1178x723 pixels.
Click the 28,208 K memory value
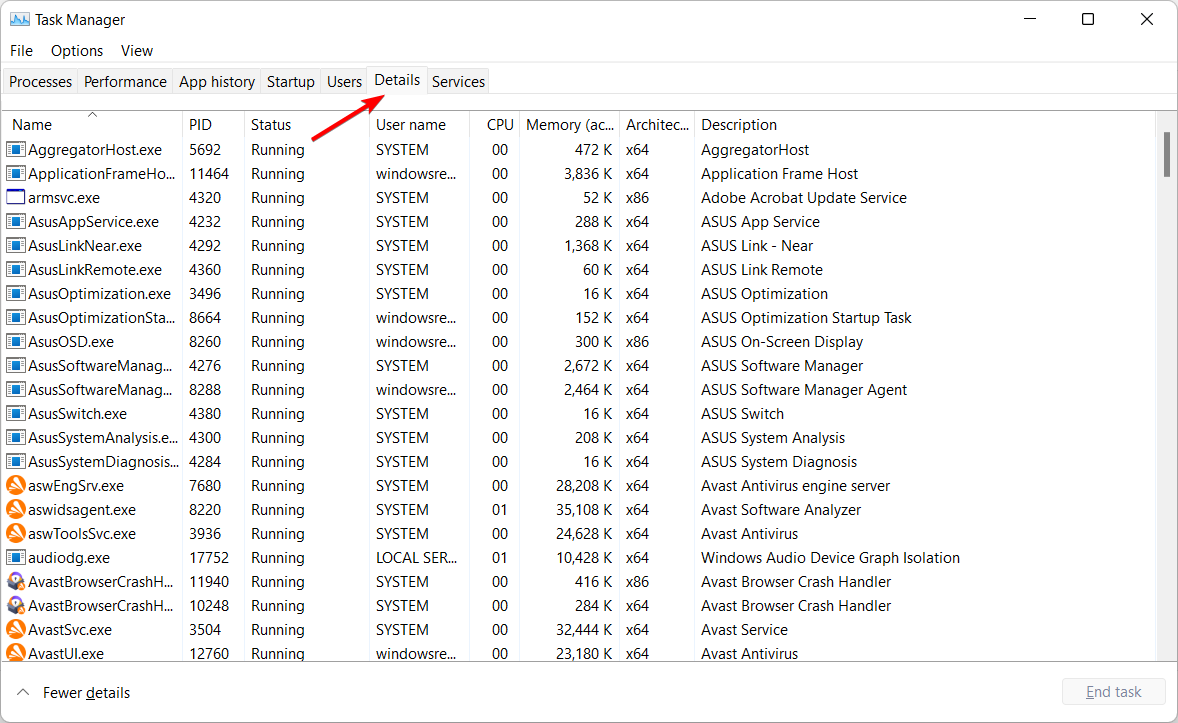[x=584, y=486]
